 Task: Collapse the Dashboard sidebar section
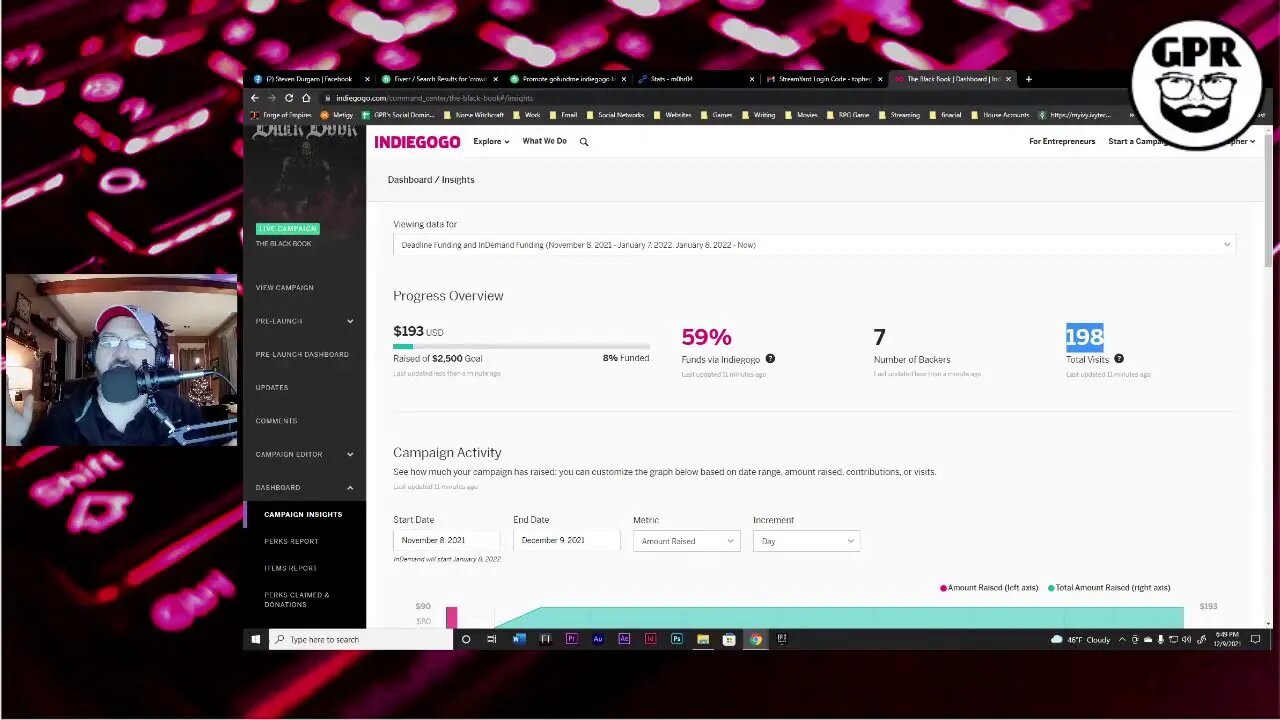click(305, 487)
